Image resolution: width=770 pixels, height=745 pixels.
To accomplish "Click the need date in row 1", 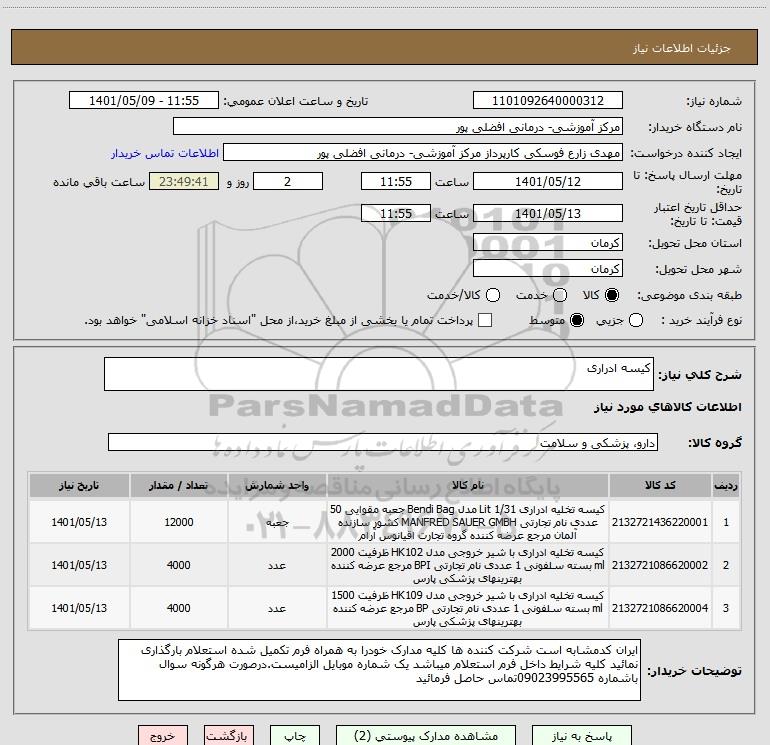I will click(79, 522).
